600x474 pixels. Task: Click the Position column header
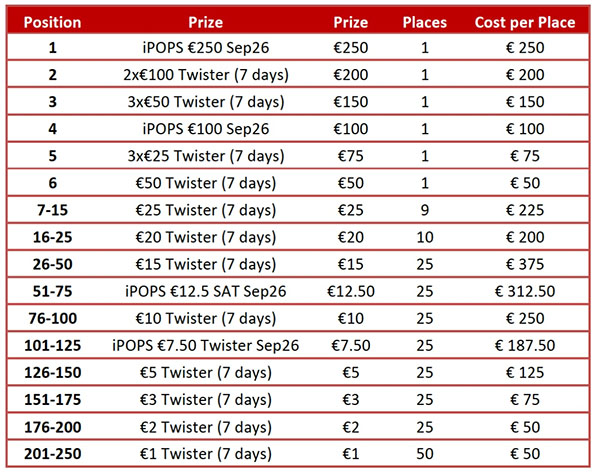click(x=52, y=22)
